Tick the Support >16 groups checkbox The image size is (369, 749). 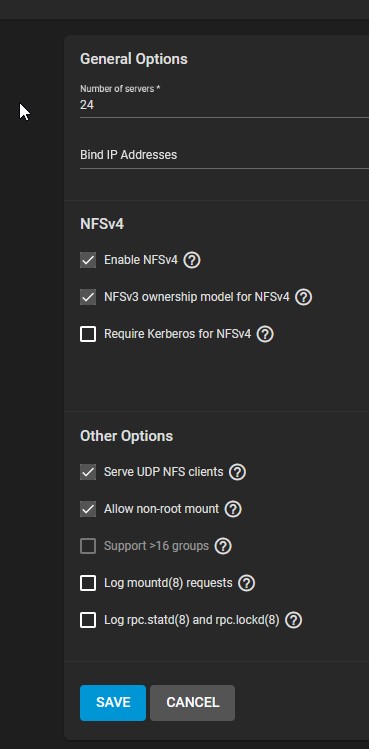[x=88, y=546]
